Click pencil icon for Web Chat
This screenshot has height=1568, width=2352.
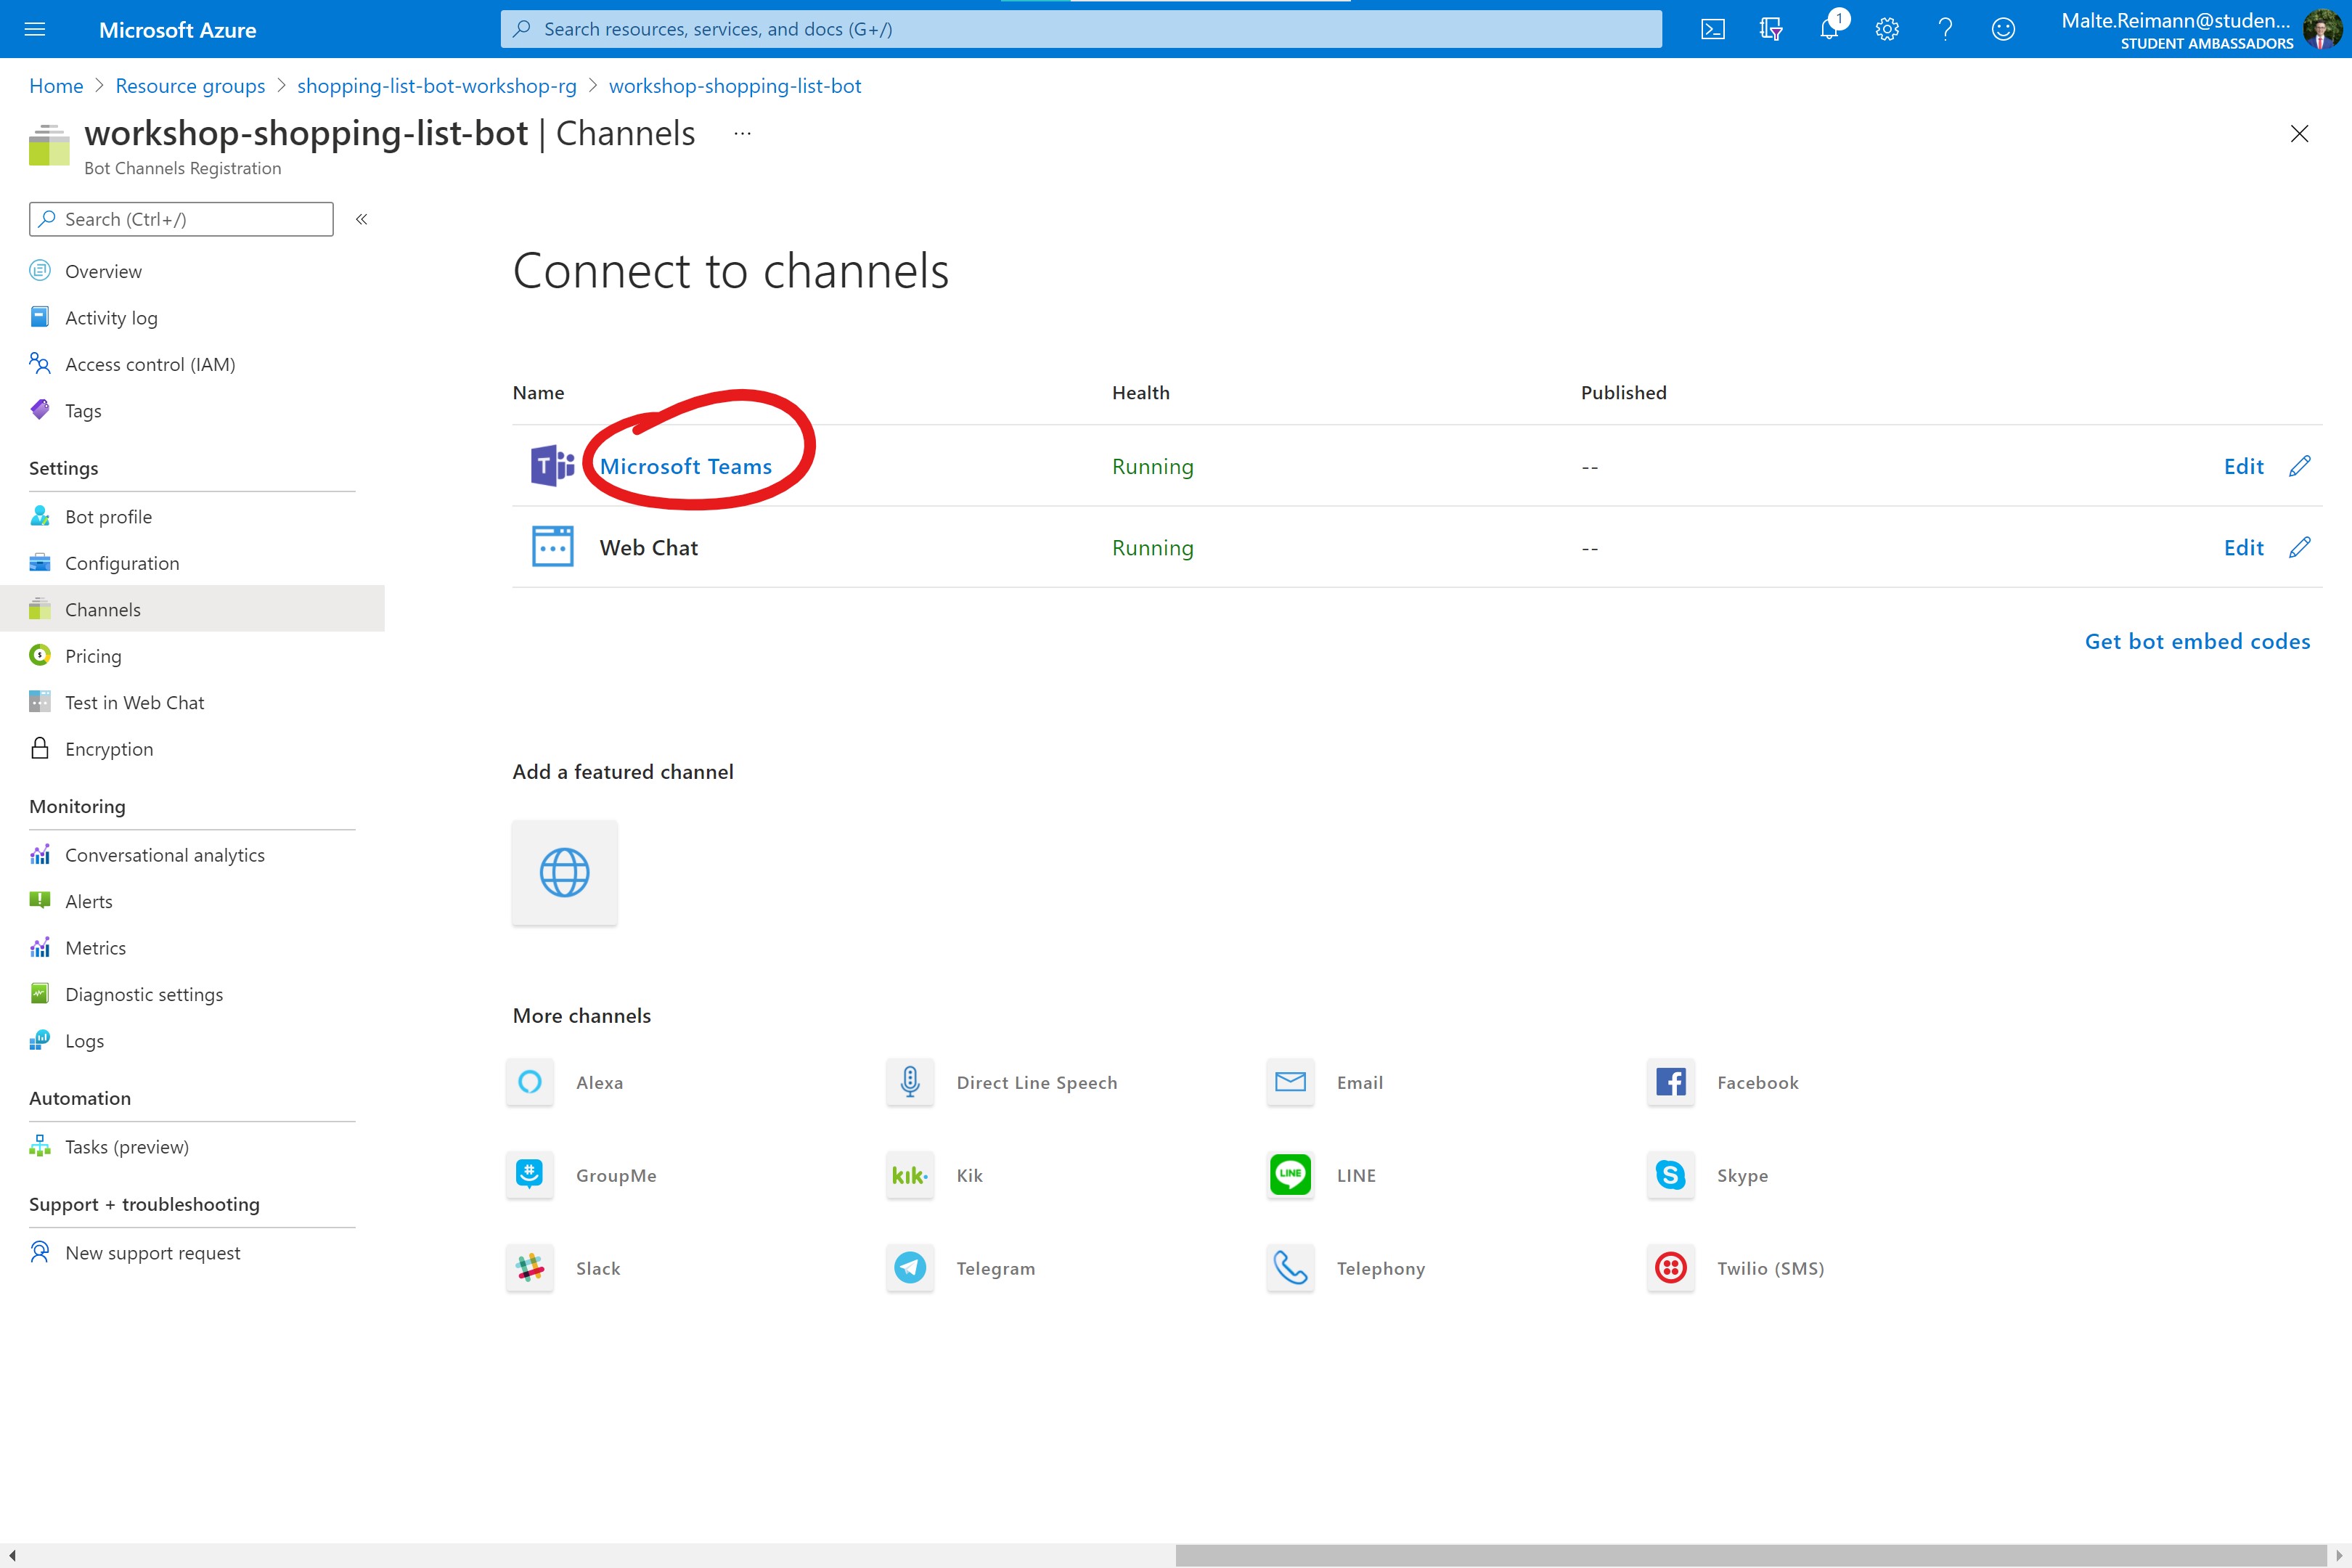click(x=2300, y=547)
